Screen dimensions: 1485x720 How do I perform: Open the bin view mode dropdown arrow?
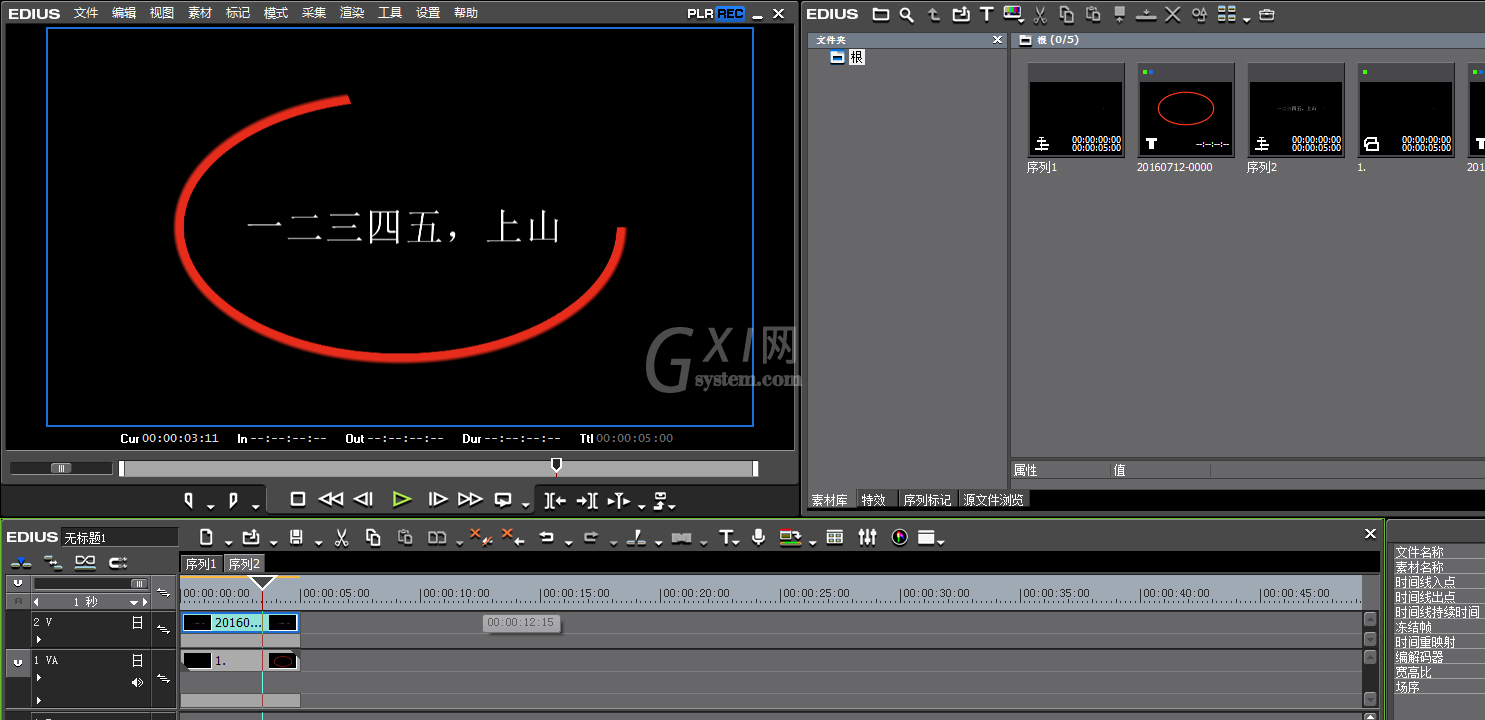tap(1246, 18)
